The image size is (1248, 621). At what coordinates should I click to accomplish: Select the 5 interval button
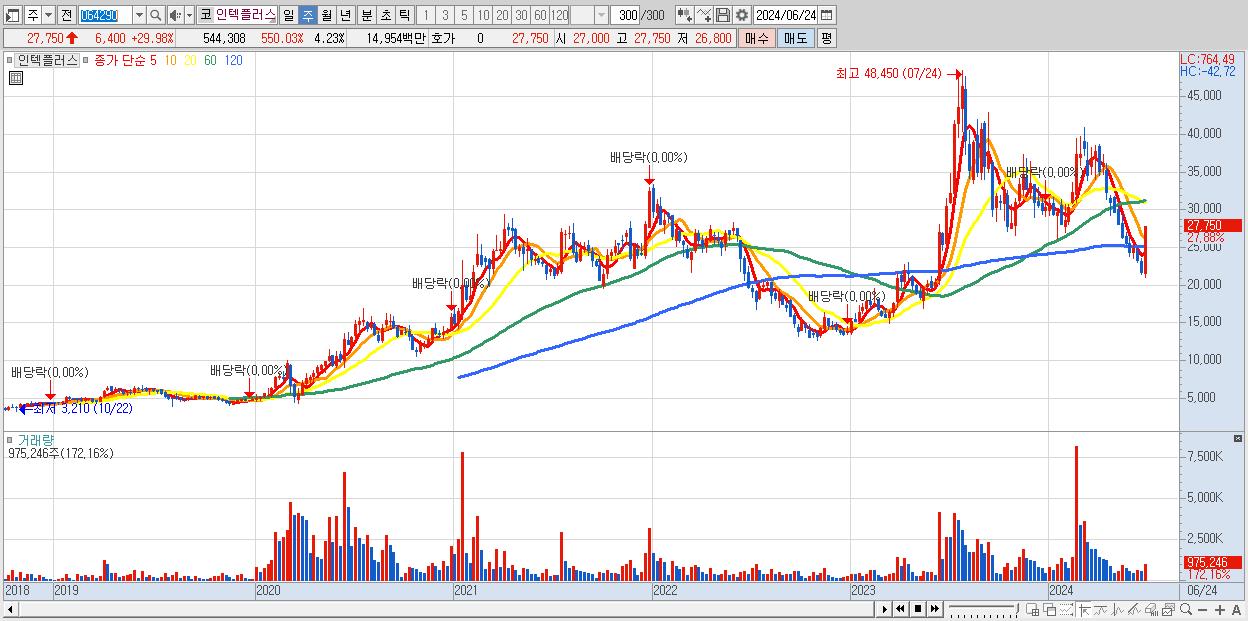click(x=464, y=15)
